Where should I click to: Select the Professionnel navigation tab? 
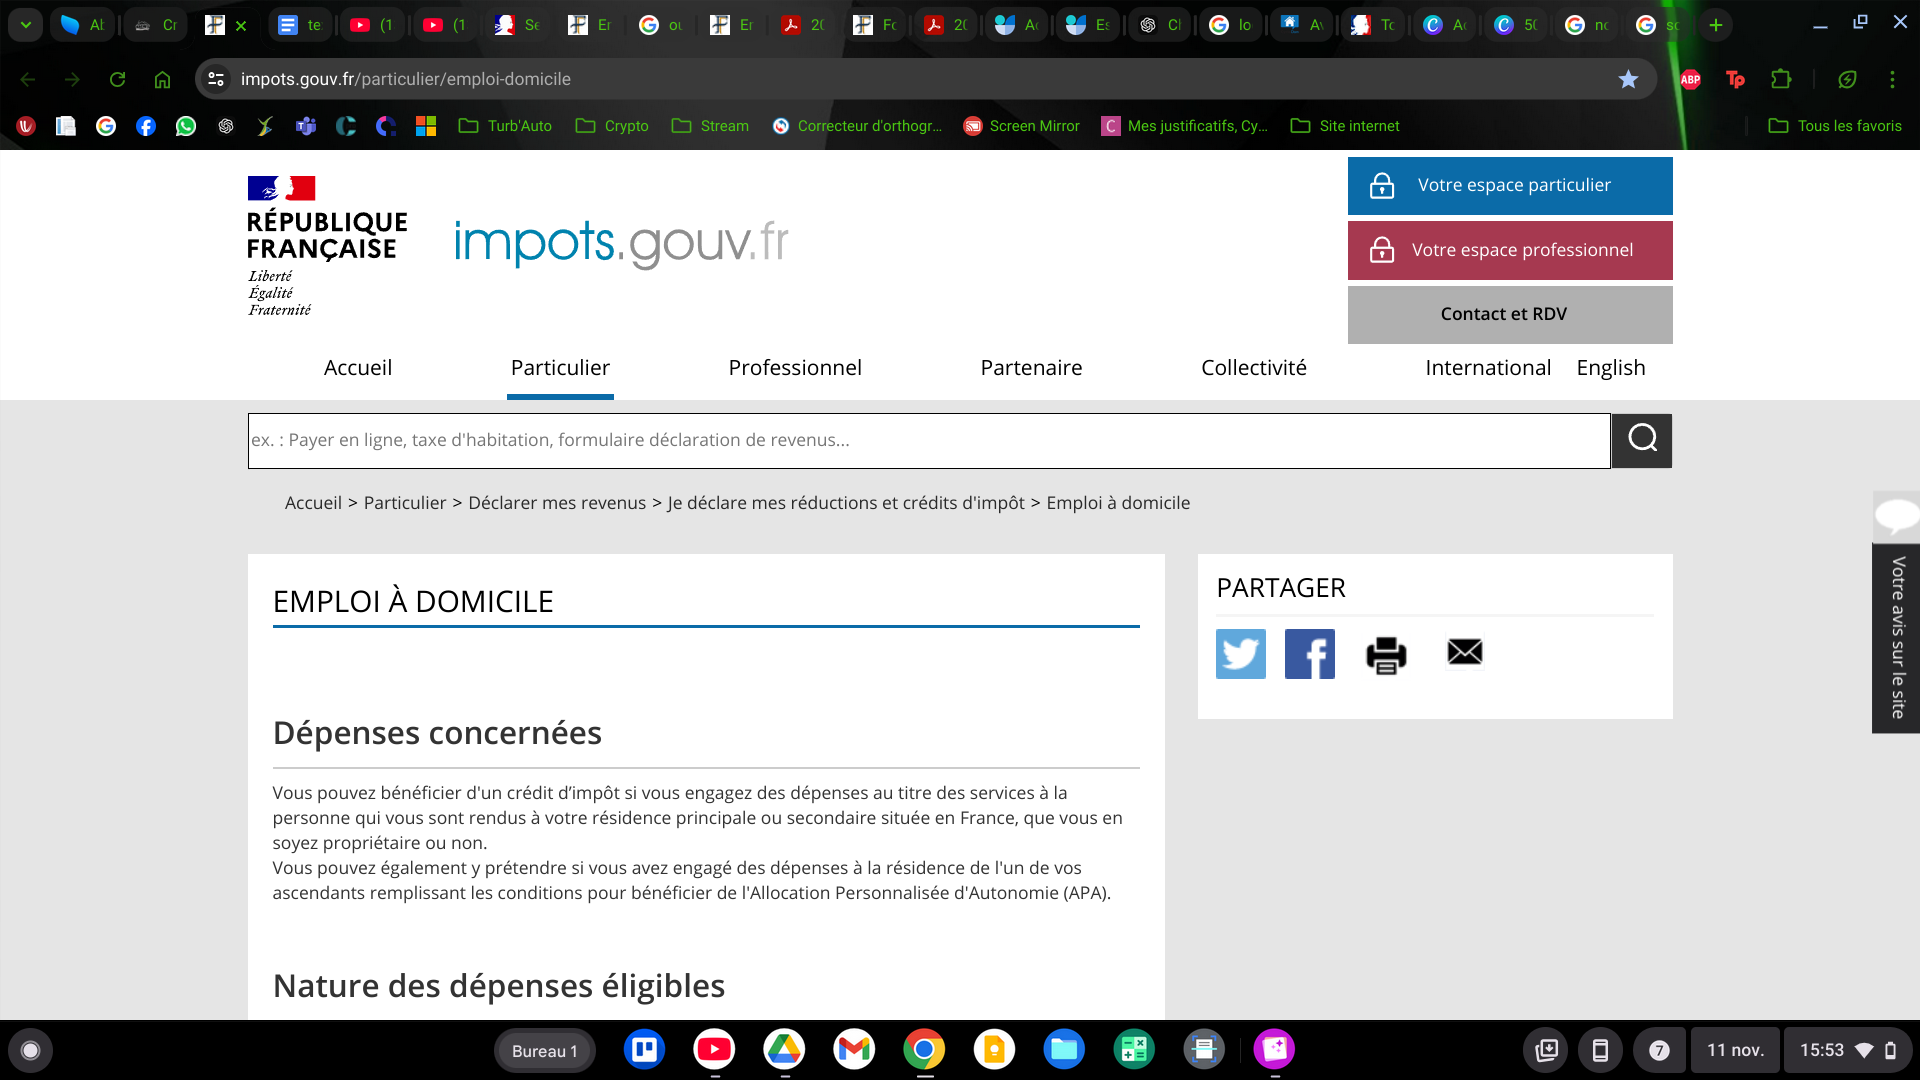click(x=795, y=368)
